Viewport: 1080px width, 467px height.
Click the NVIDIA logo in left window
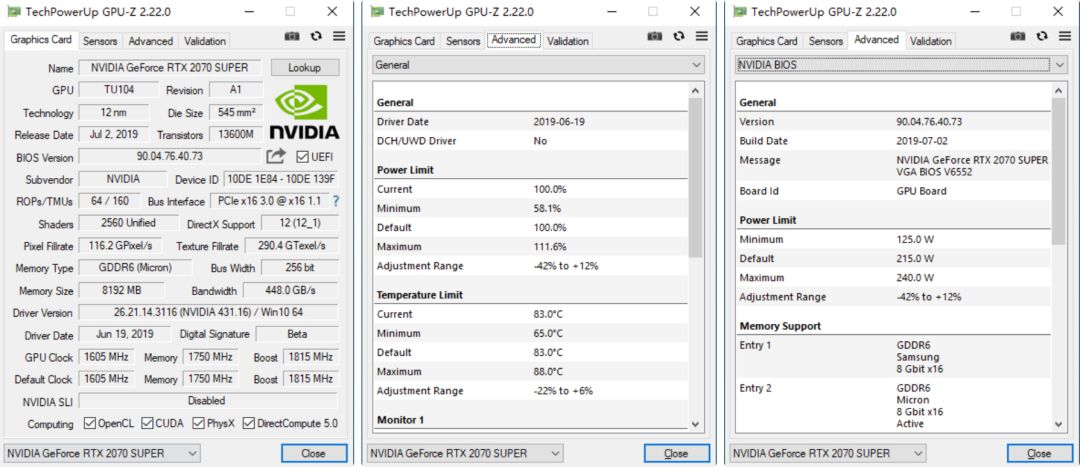tap(304, 111)
